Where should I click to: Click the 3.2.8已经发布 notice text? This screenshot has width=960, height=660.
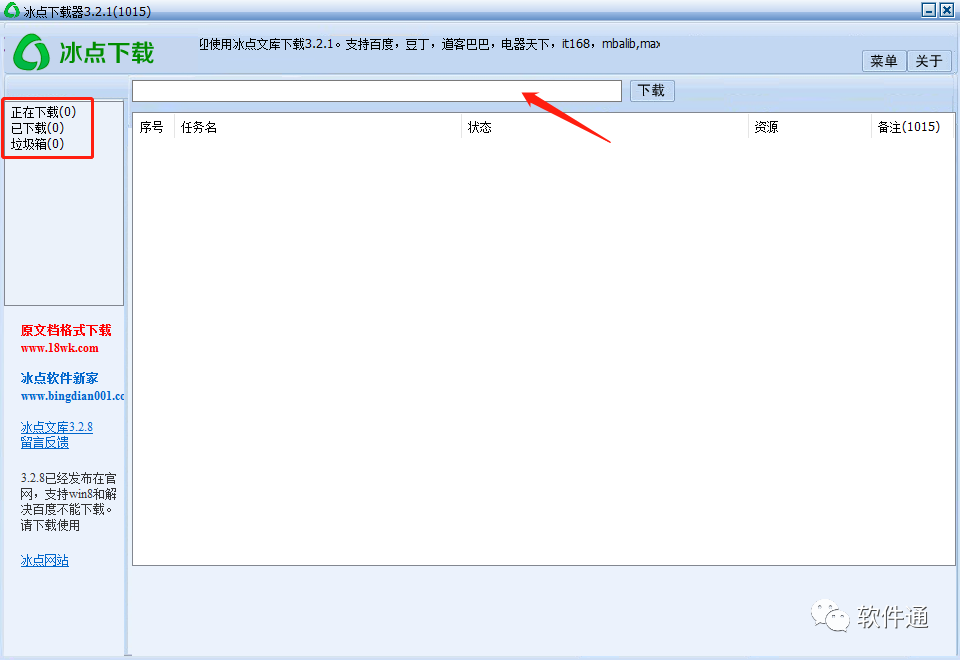click(68, 501)
